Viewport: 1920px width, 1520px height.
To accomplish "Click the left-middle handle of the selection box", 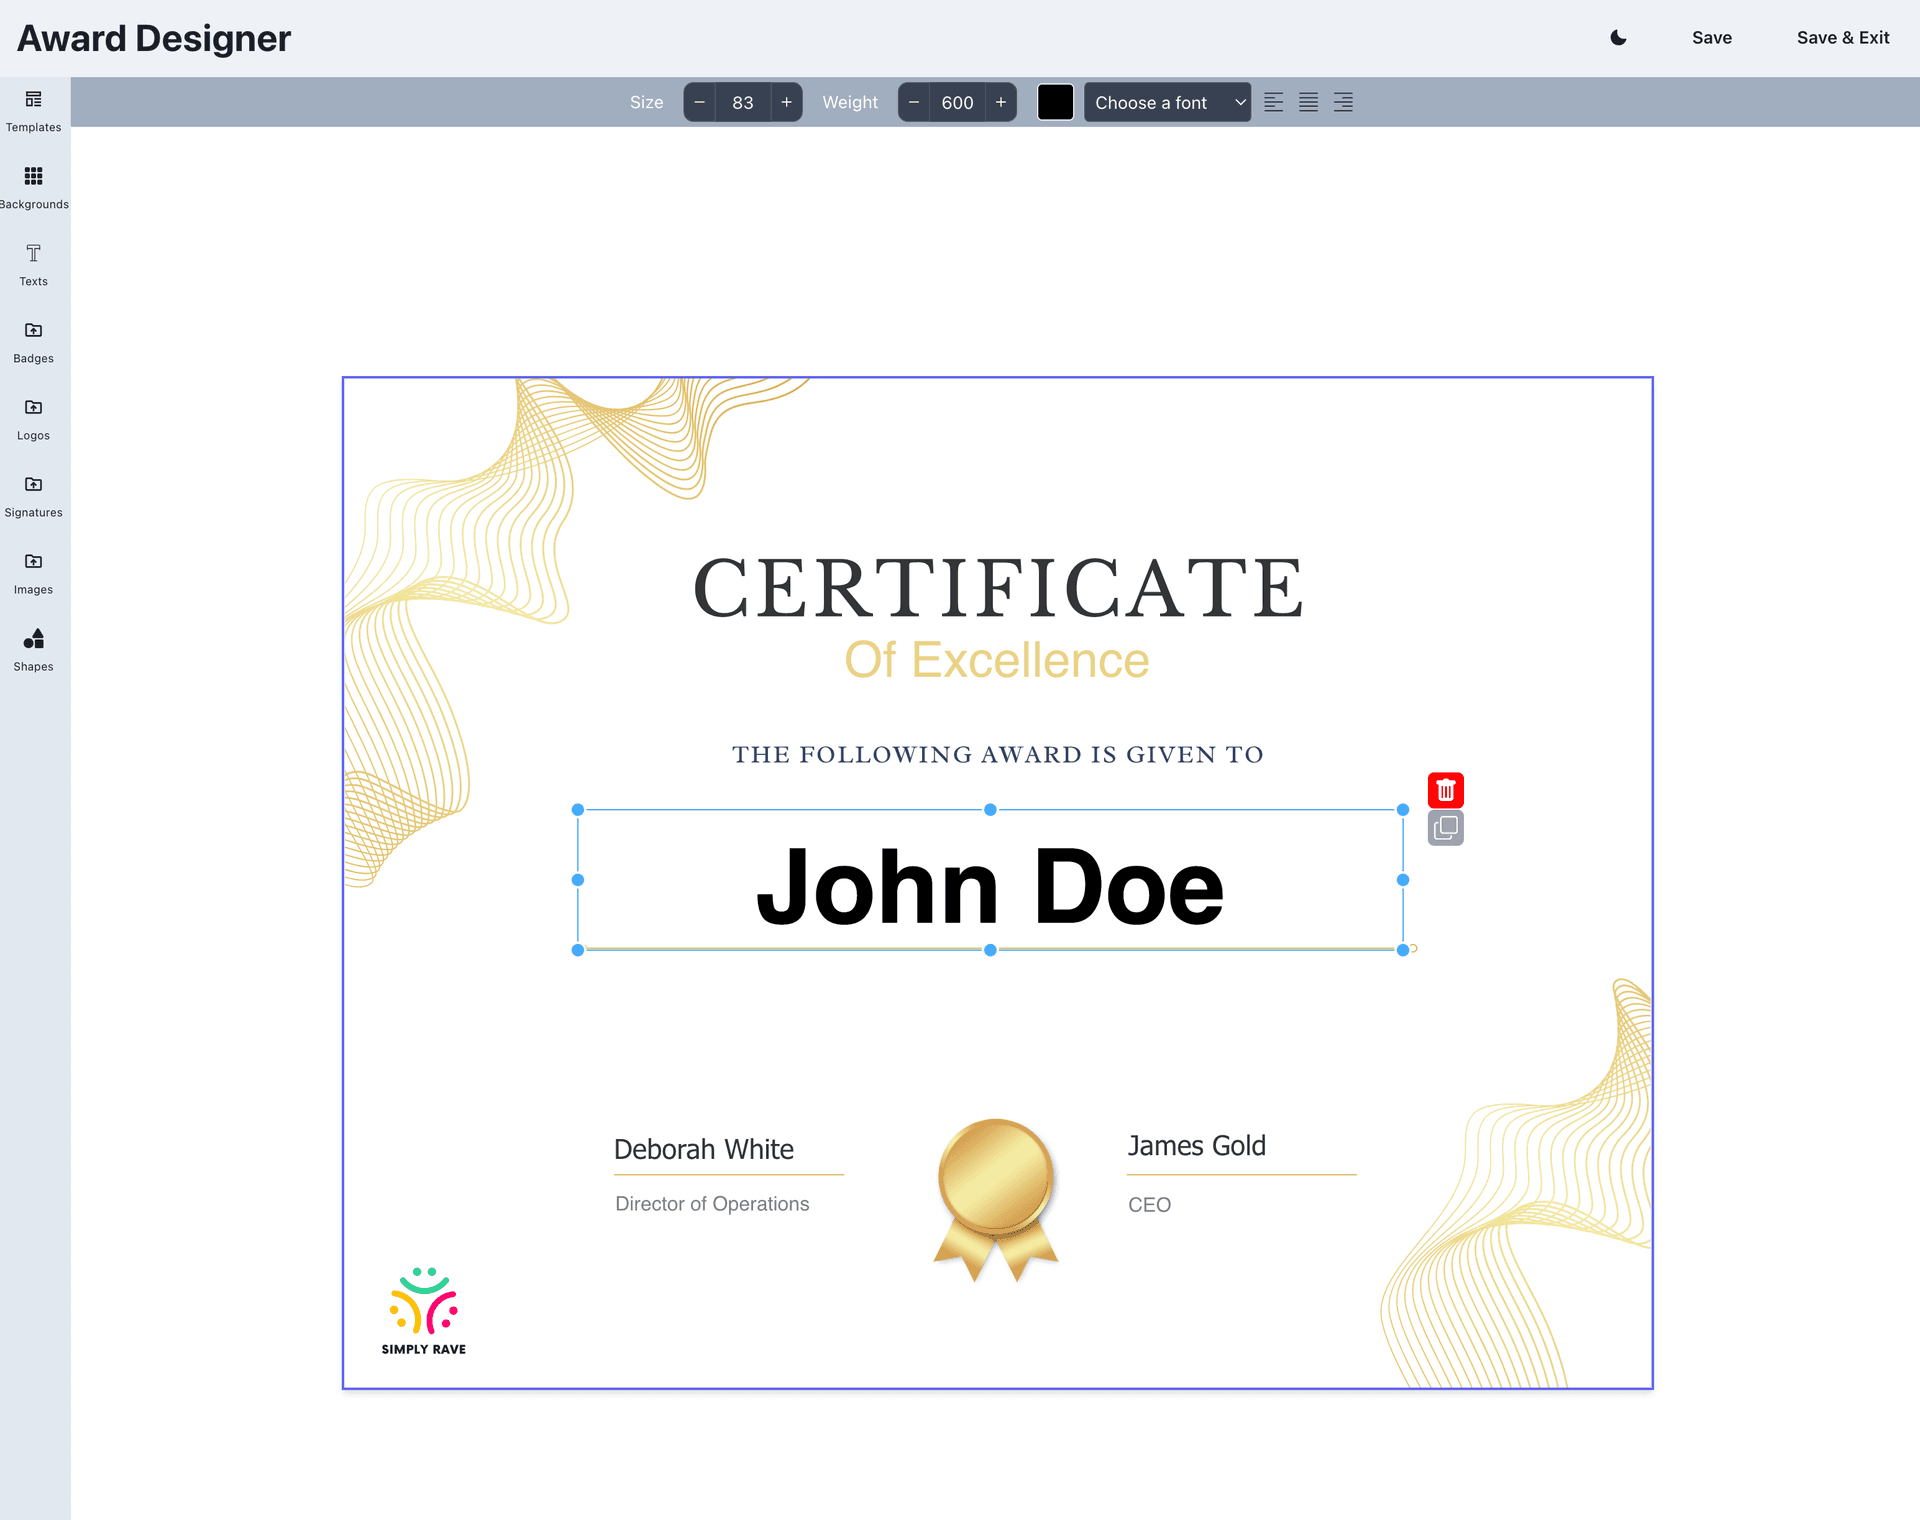I will tap(577, 880).
